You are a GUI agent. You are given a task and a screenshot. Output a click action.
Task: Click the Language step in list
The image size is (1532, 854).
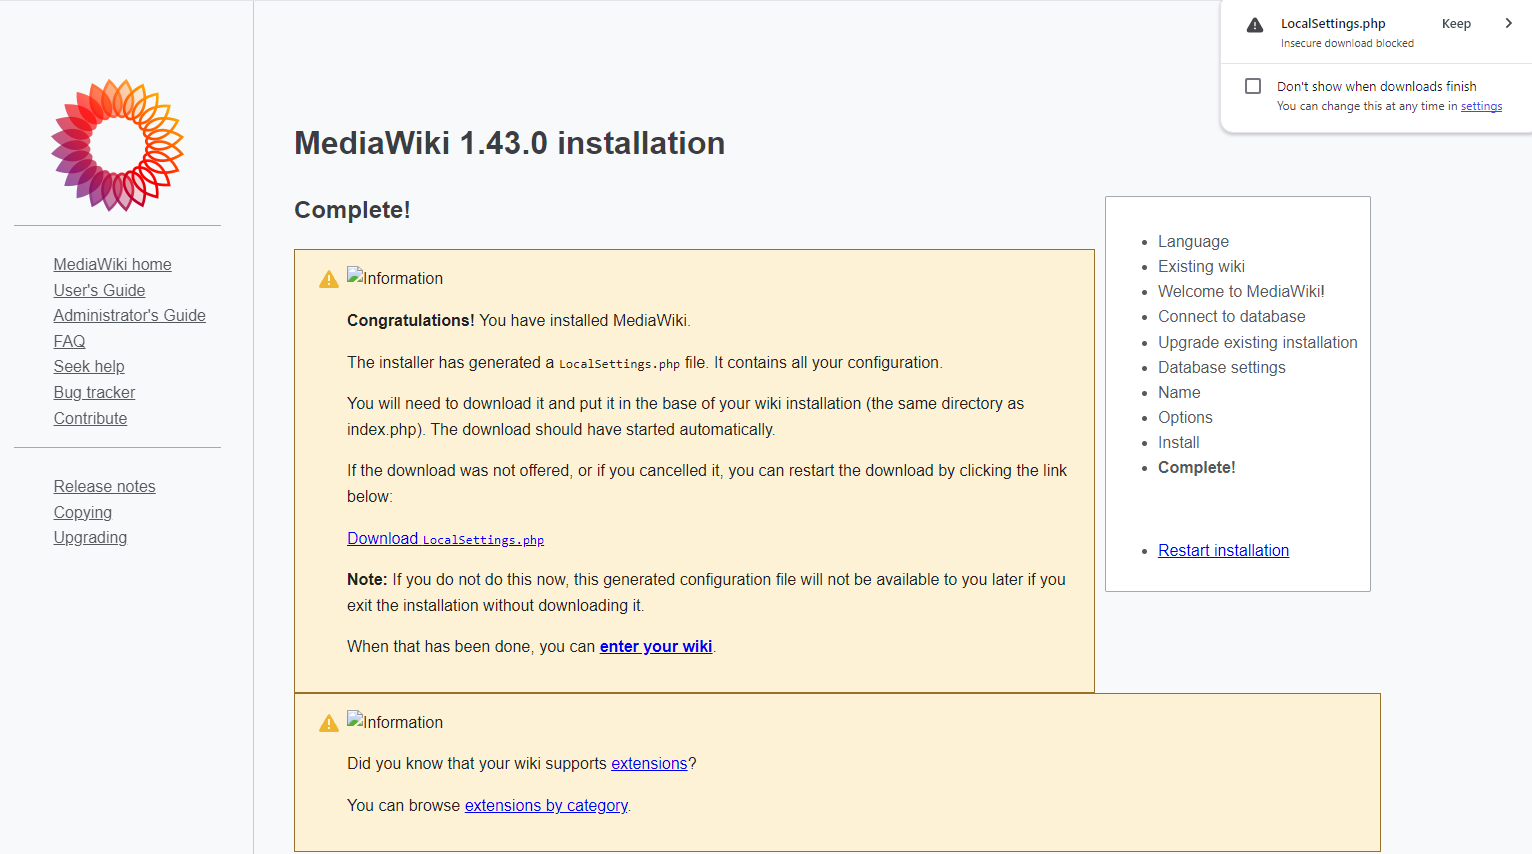click(1193, 241)
